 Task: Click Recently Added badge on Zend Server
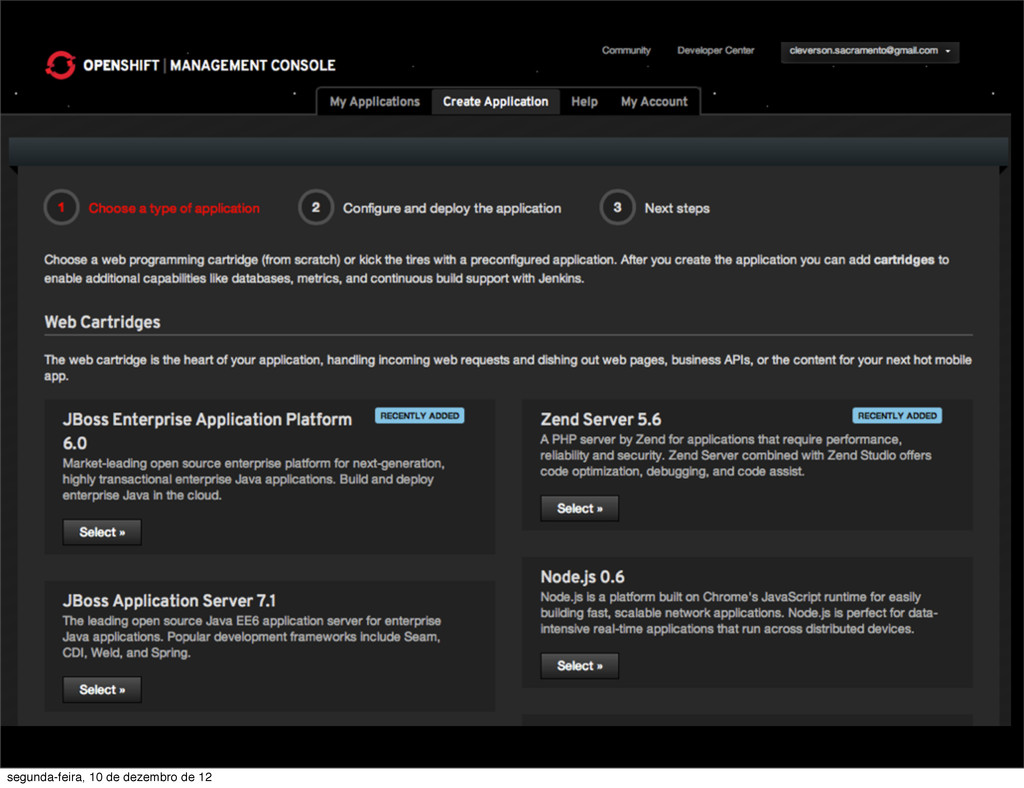pos(897,416)
